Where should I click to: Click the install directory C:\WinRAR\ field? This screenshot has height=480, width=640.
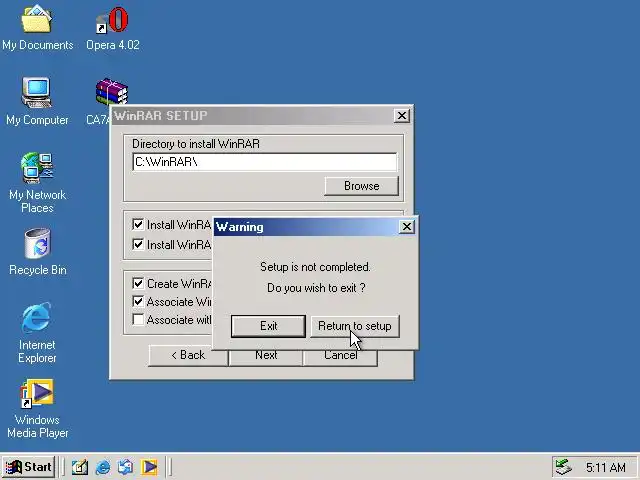[264, 162]
